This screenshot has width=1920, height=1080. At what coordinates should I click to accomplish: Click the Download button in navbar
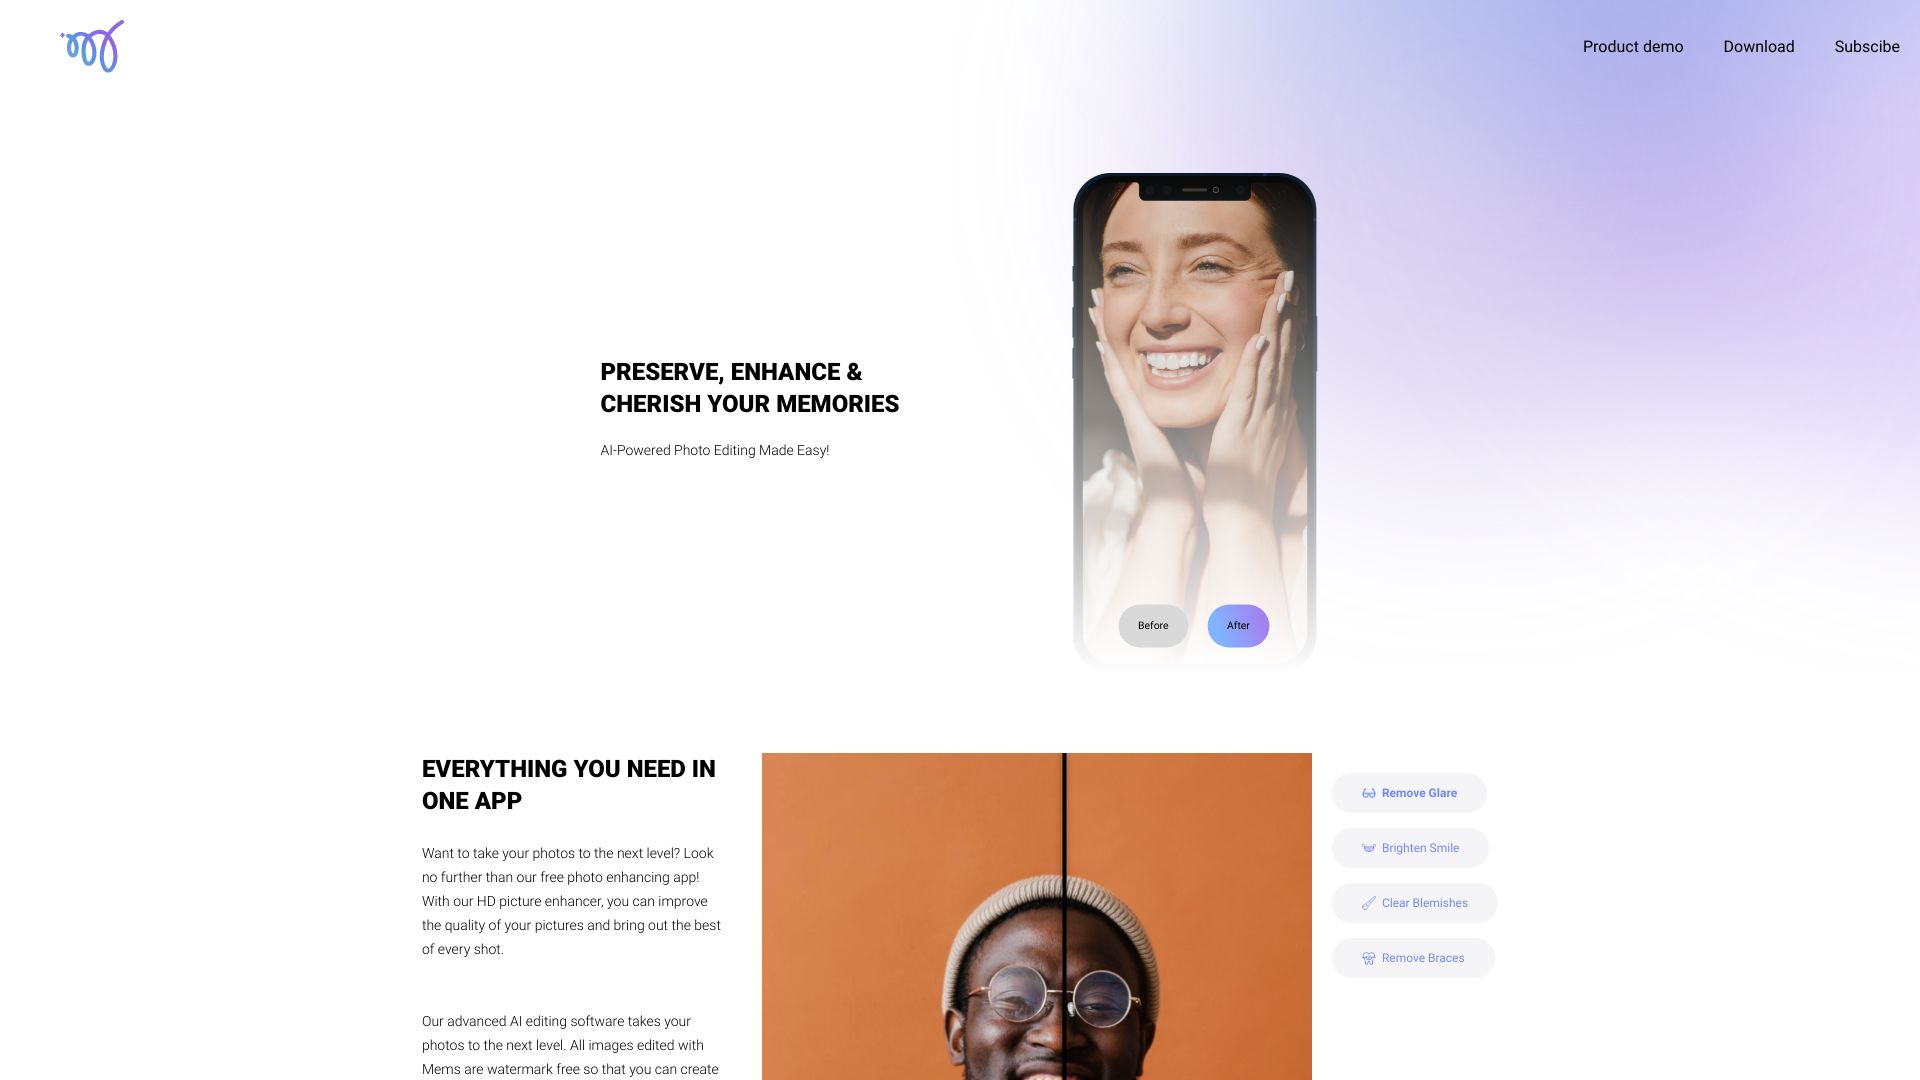point(1758,46)
